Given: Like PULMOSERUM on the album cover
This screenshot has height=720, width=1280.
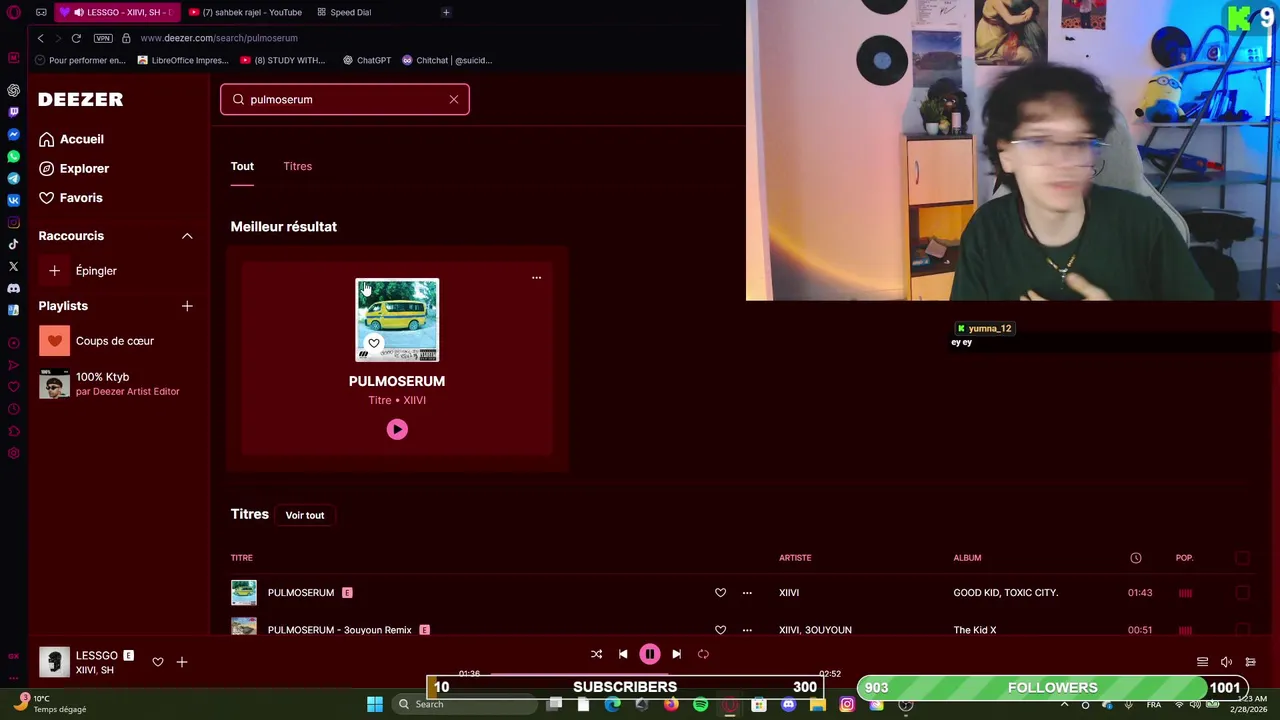Looking at the screenshot, I should click(x=374, y=343).
